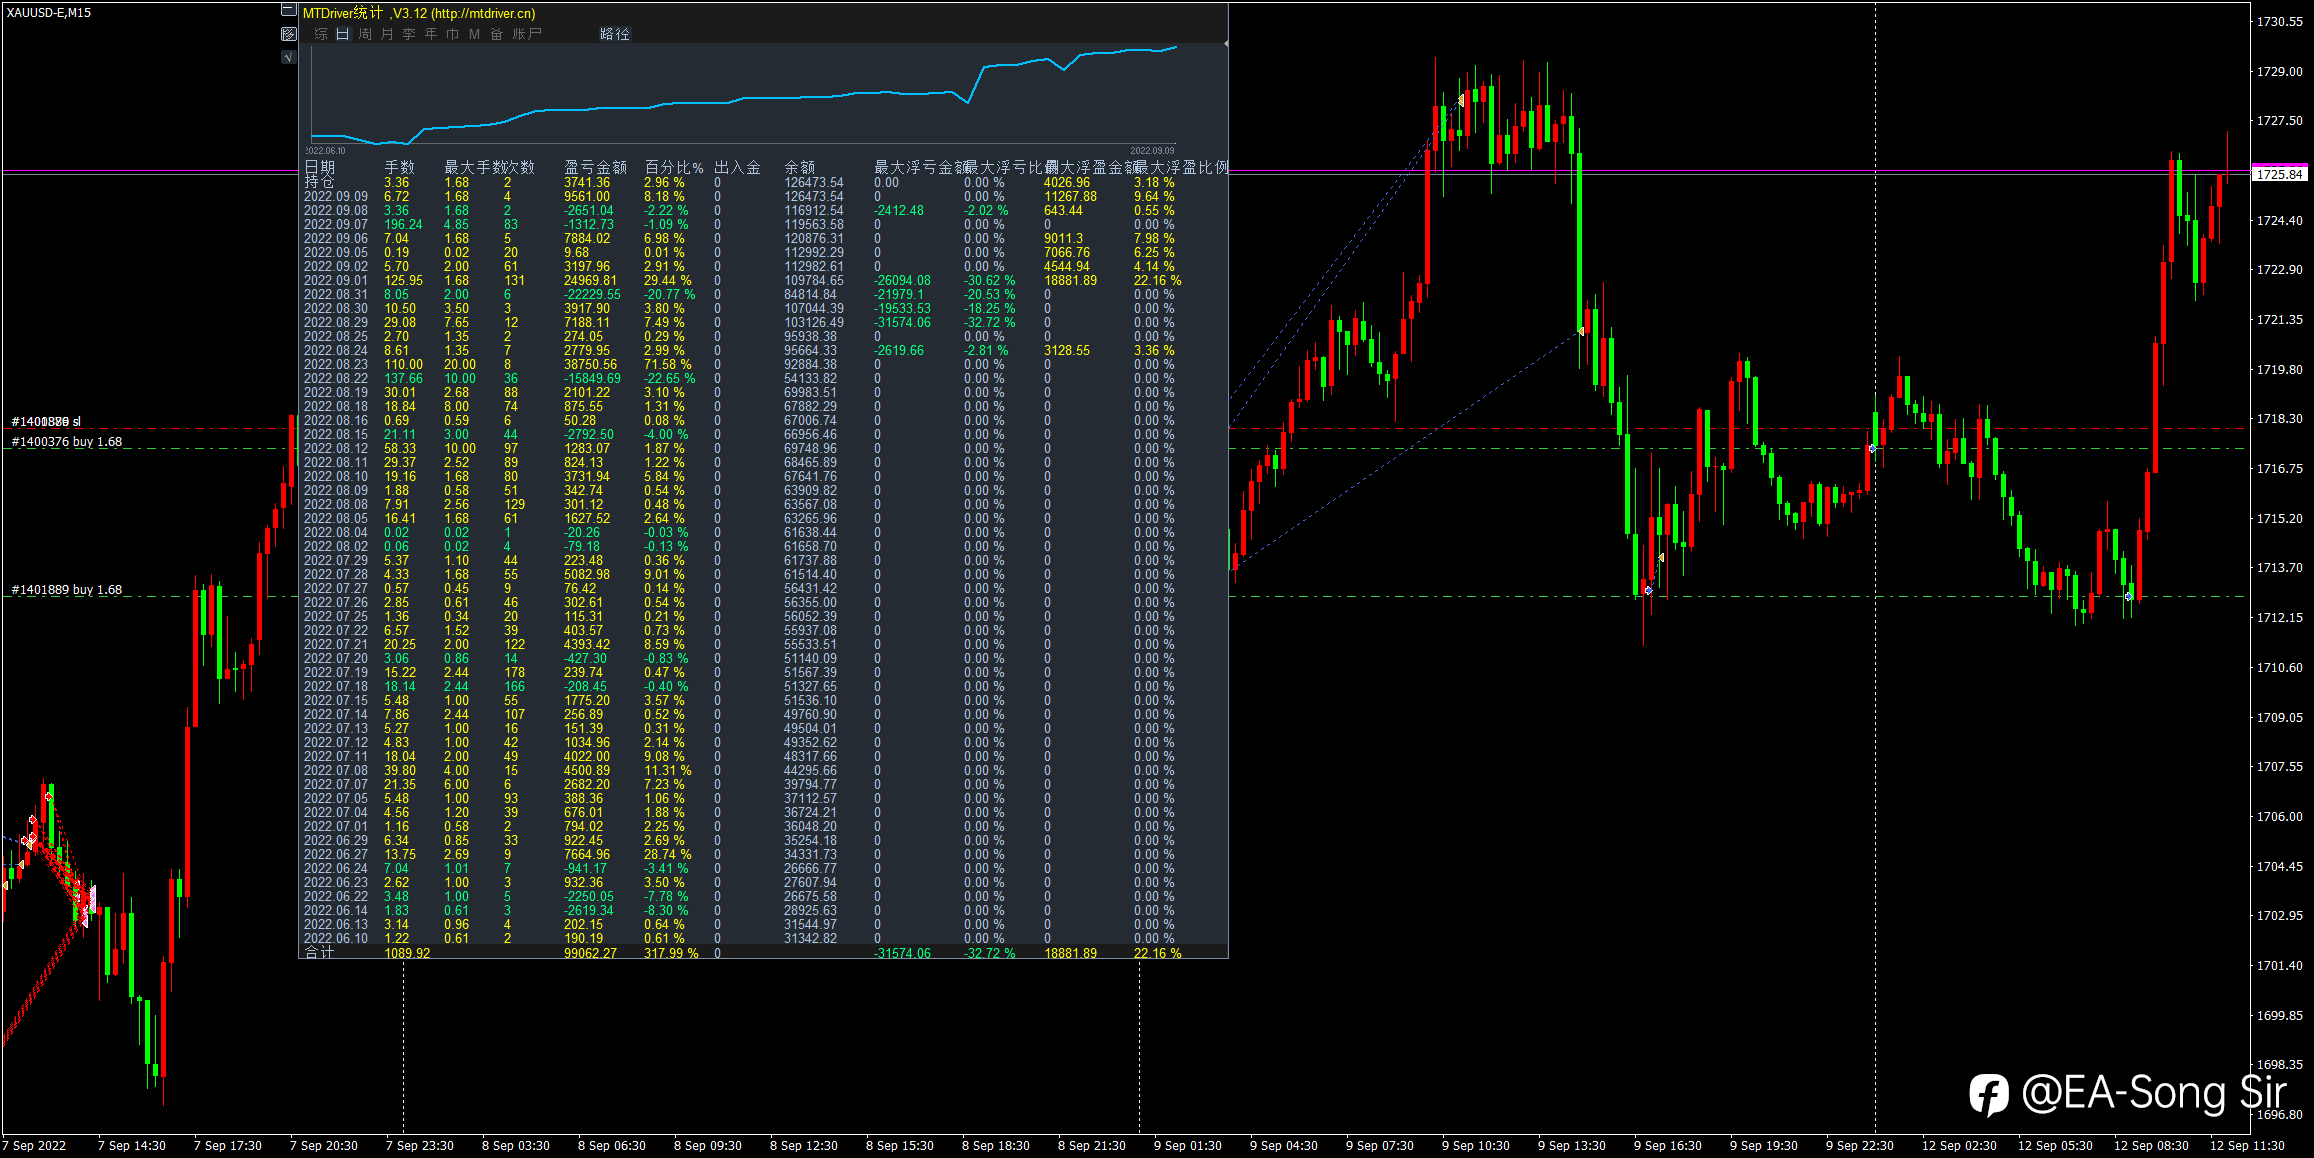Click the collapse panel minus button
This screenshot has width=2314, height=1158.
(288, 11)
